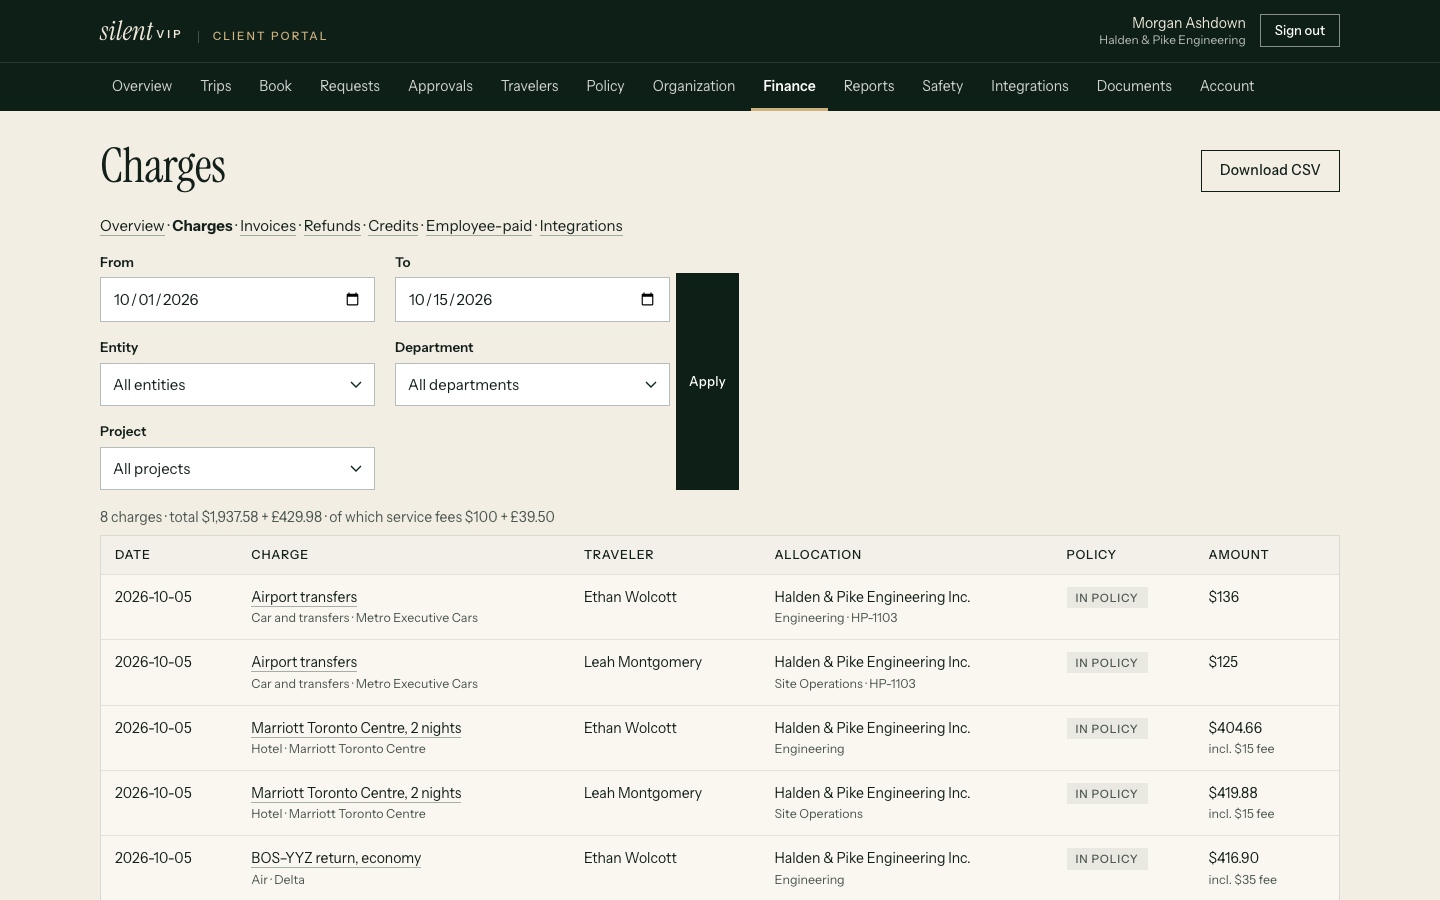Open the From date calendar picker icon
1440x900 pixels.
click(352, 300)
